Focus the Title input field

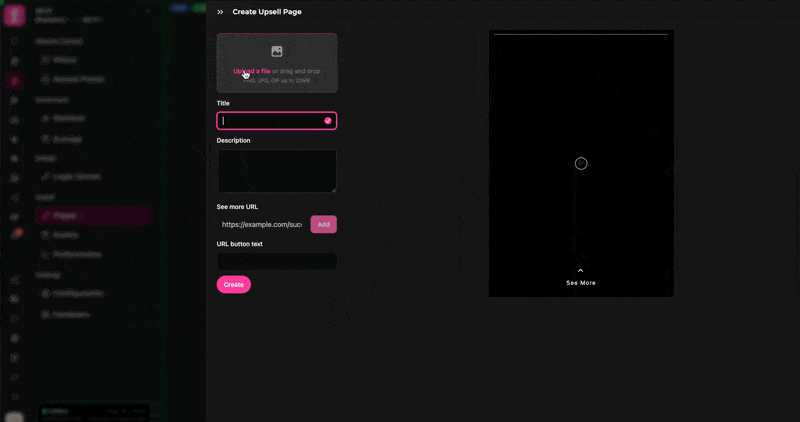tap(270, 121)
